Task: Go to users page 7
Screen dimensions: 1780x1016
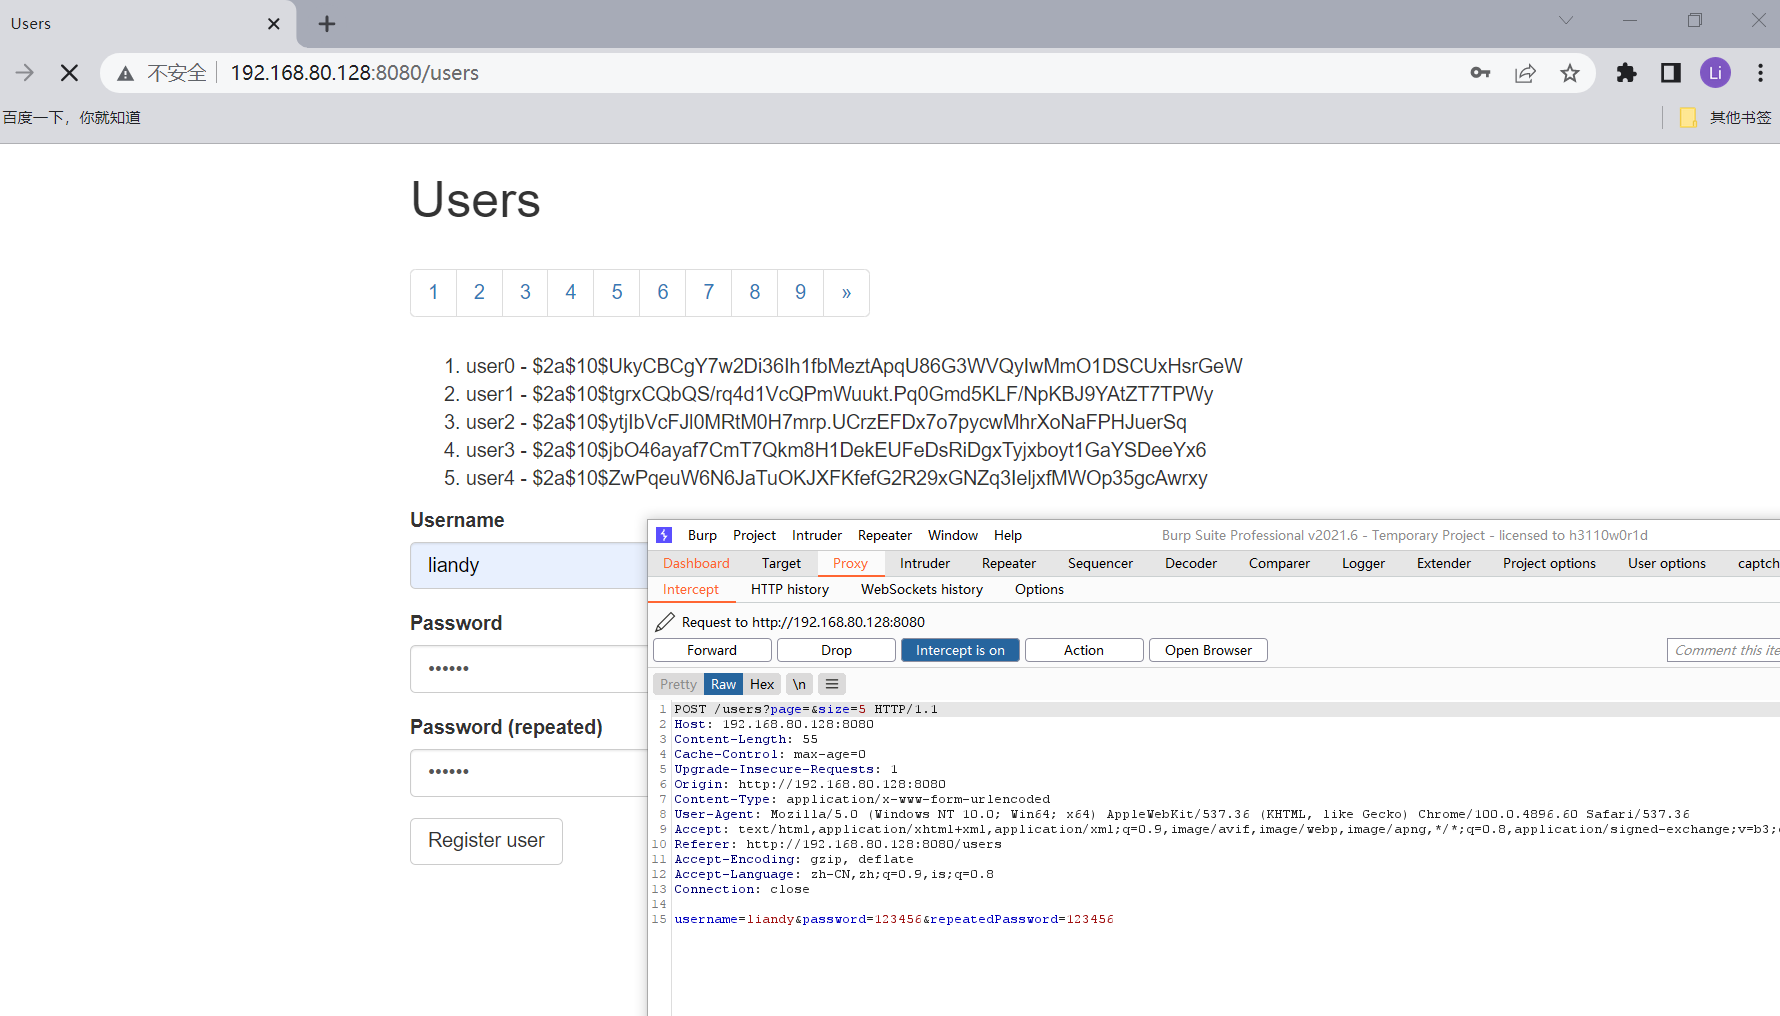Action: (x=709, y=292)
